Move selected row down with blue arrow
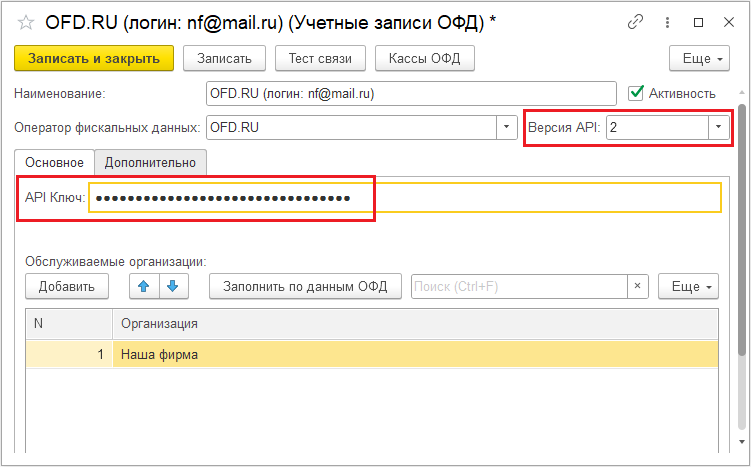 pos(173,286)
